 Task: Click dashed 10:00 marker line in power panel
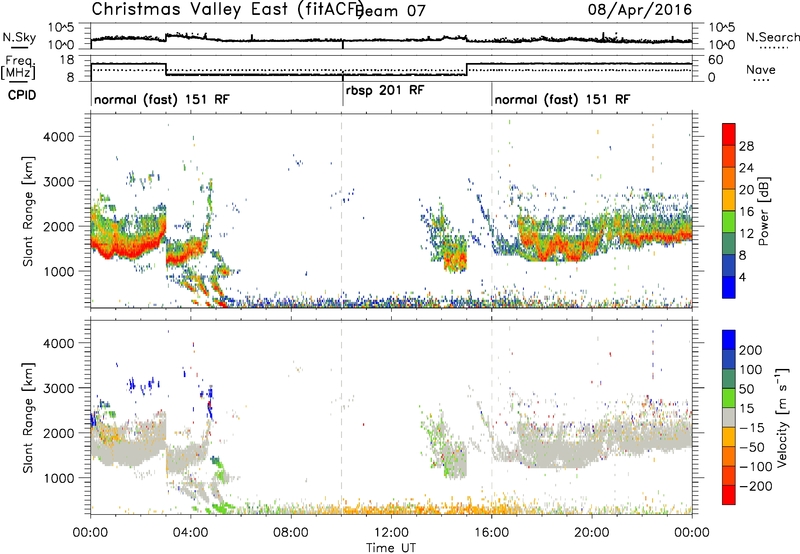[x=342, y=211]
